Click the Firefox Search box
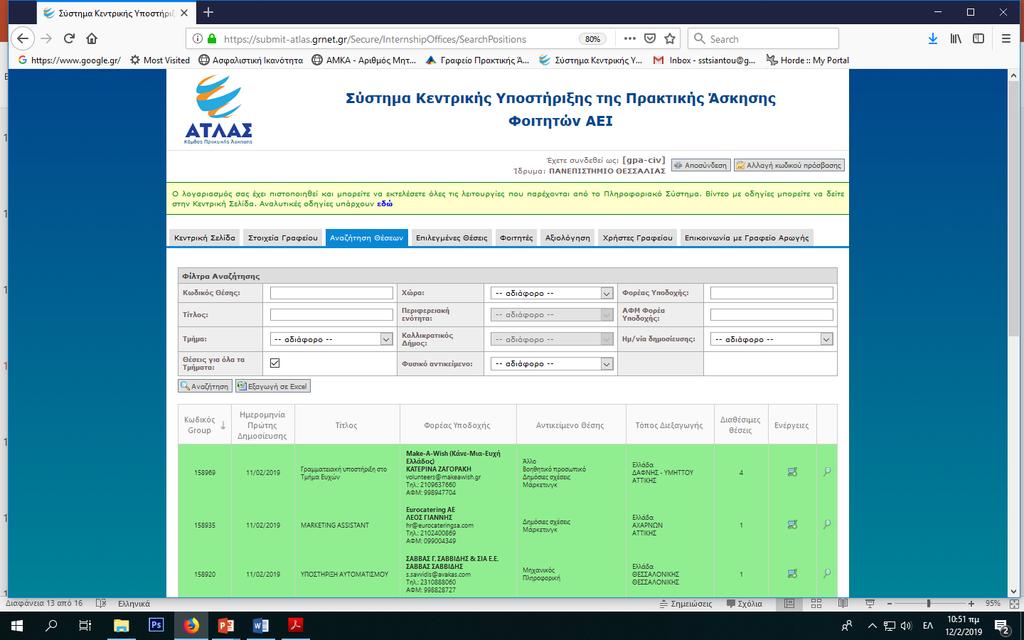The image size is (1024, 640). tap(763, 39)
